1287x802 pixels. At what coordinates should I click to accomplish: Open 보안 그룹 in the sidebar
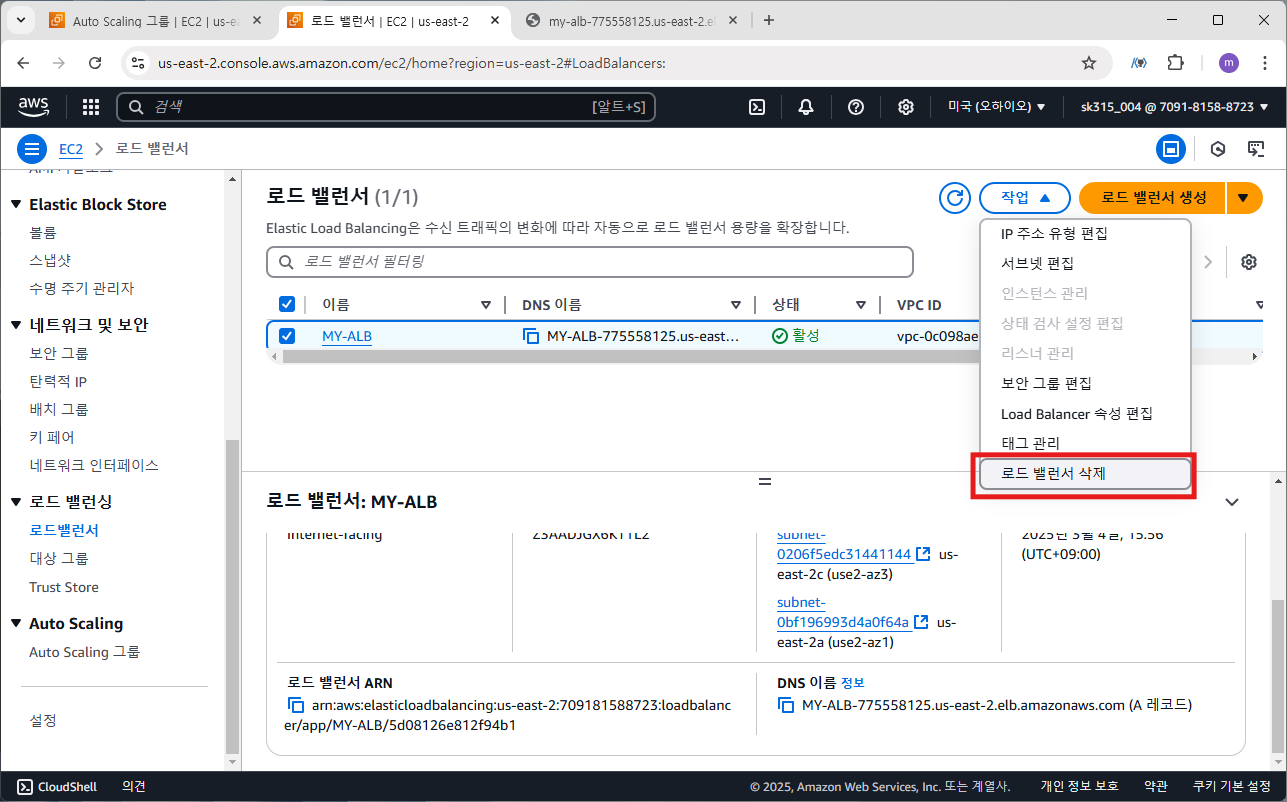[59, 353]
